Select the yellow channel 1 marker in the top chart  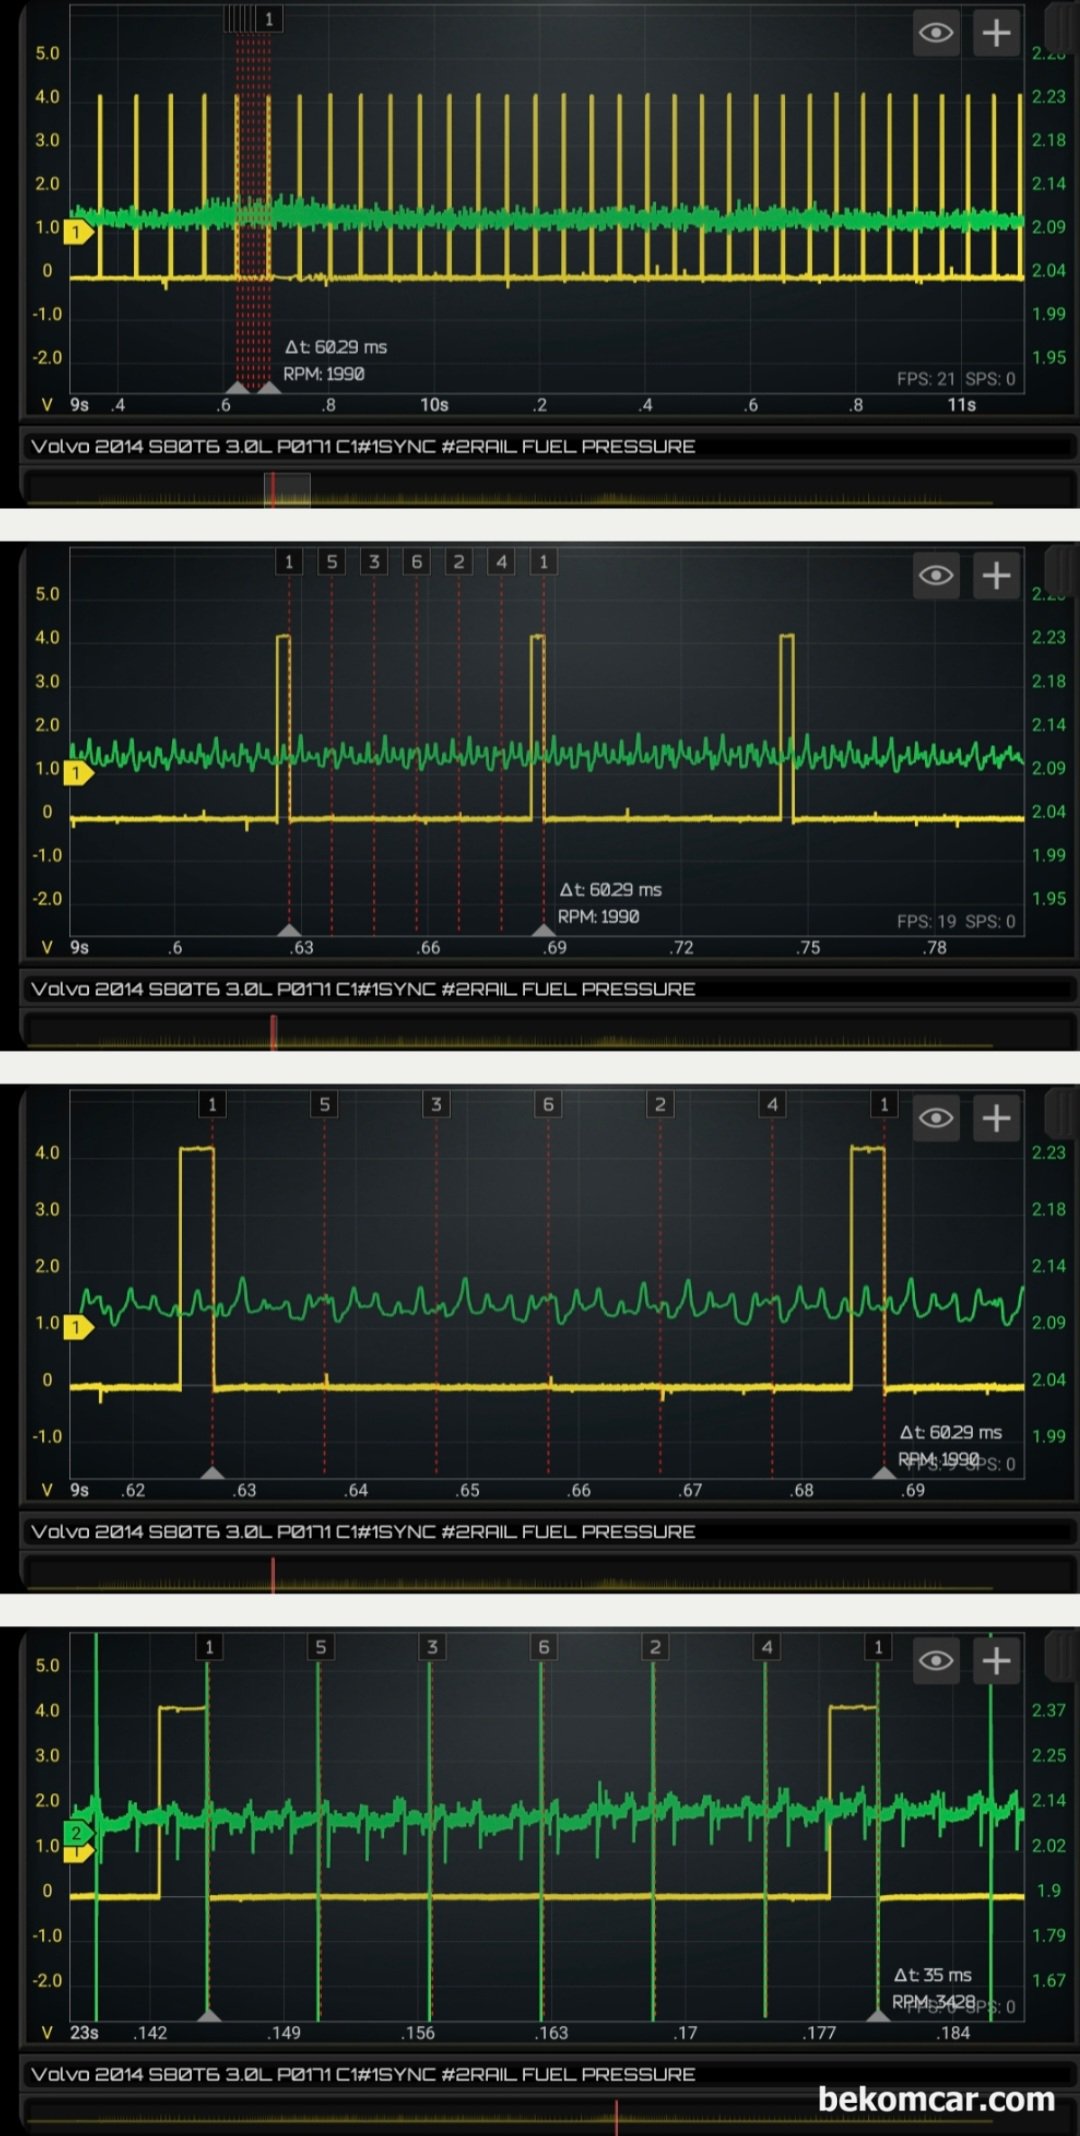(x=78, y=232)
